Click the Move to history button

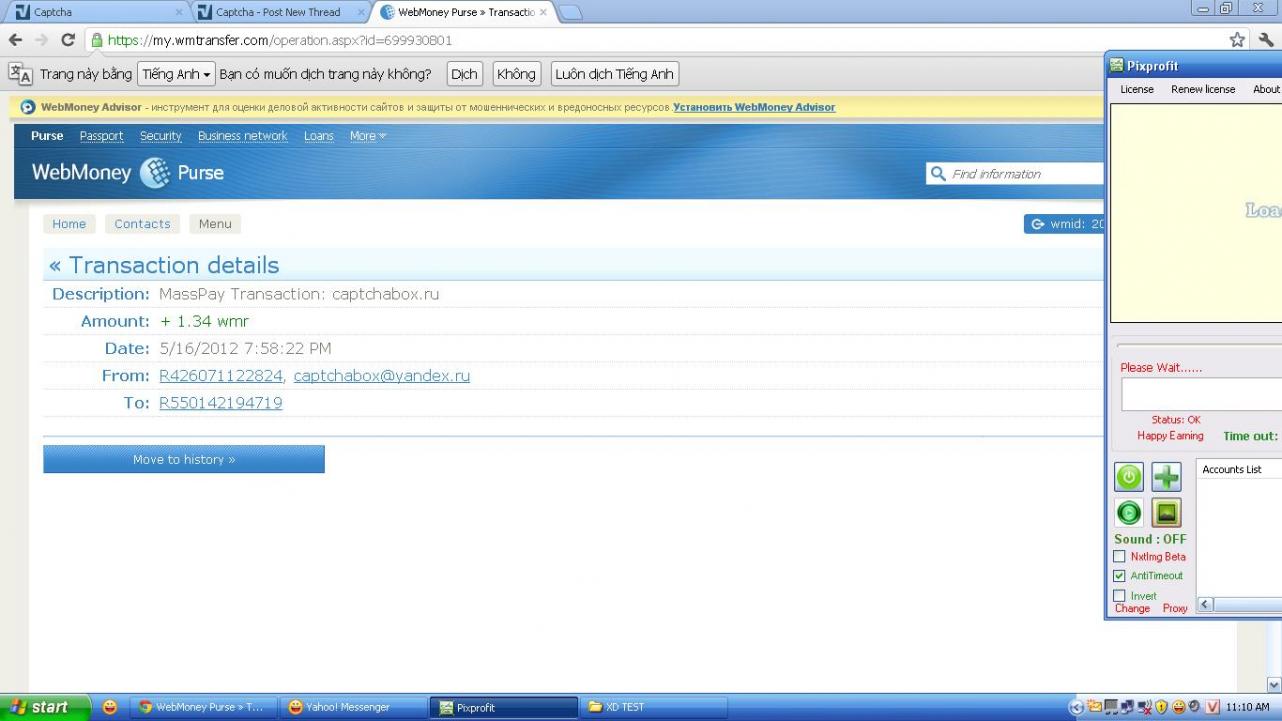click(184, 459)
